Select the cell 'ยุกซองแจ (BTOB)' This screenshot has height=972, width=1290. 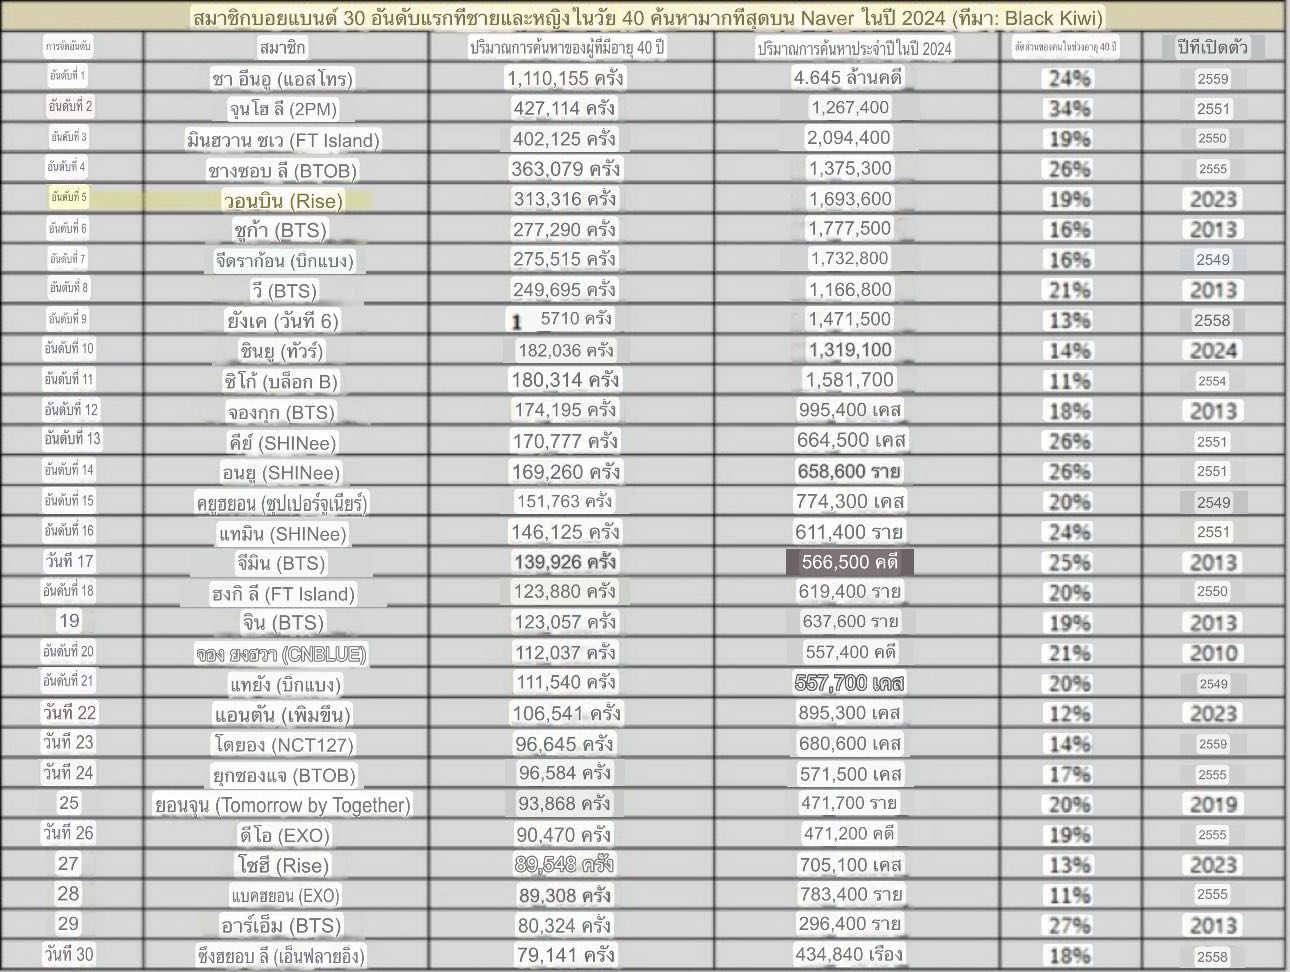coord(283,775)
